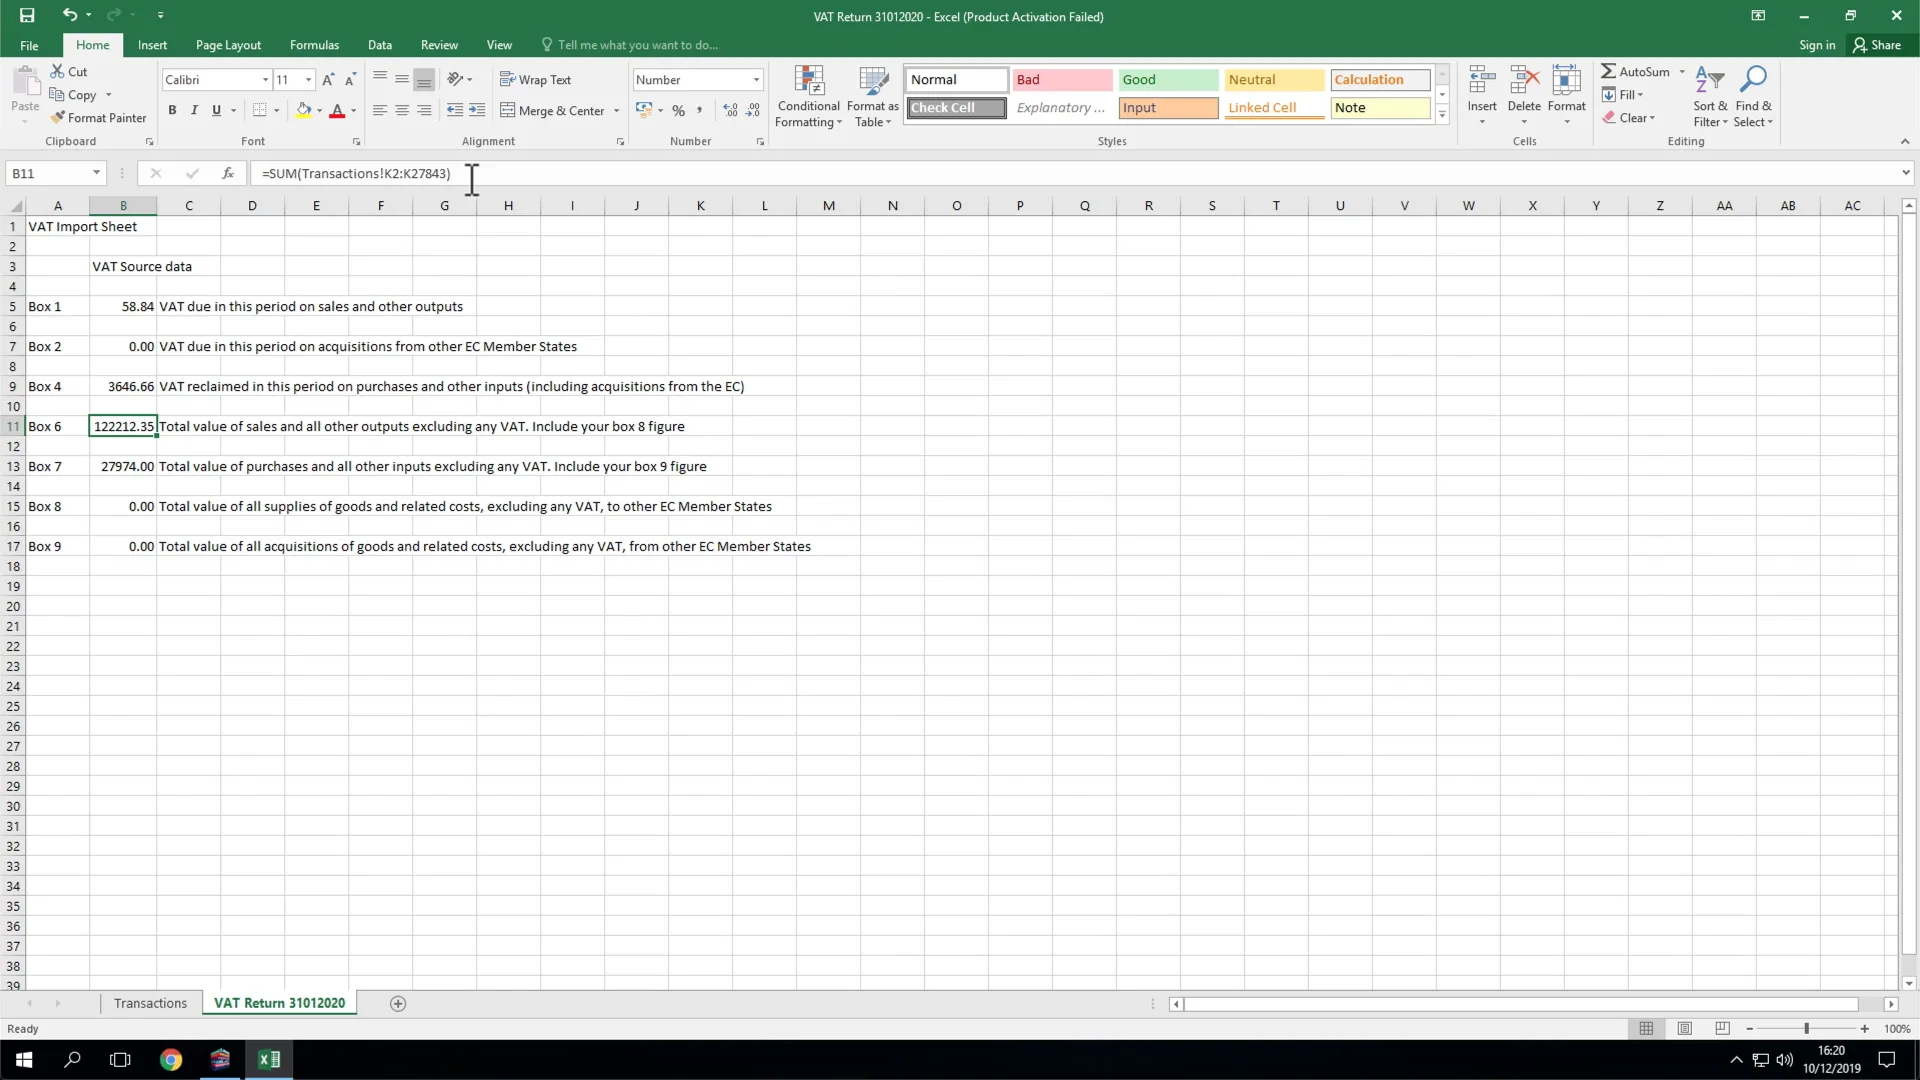Viewport: 1920px width, 1080px height.
Task: Open the Number format dropdown
Action: click(x=756, y=80)
